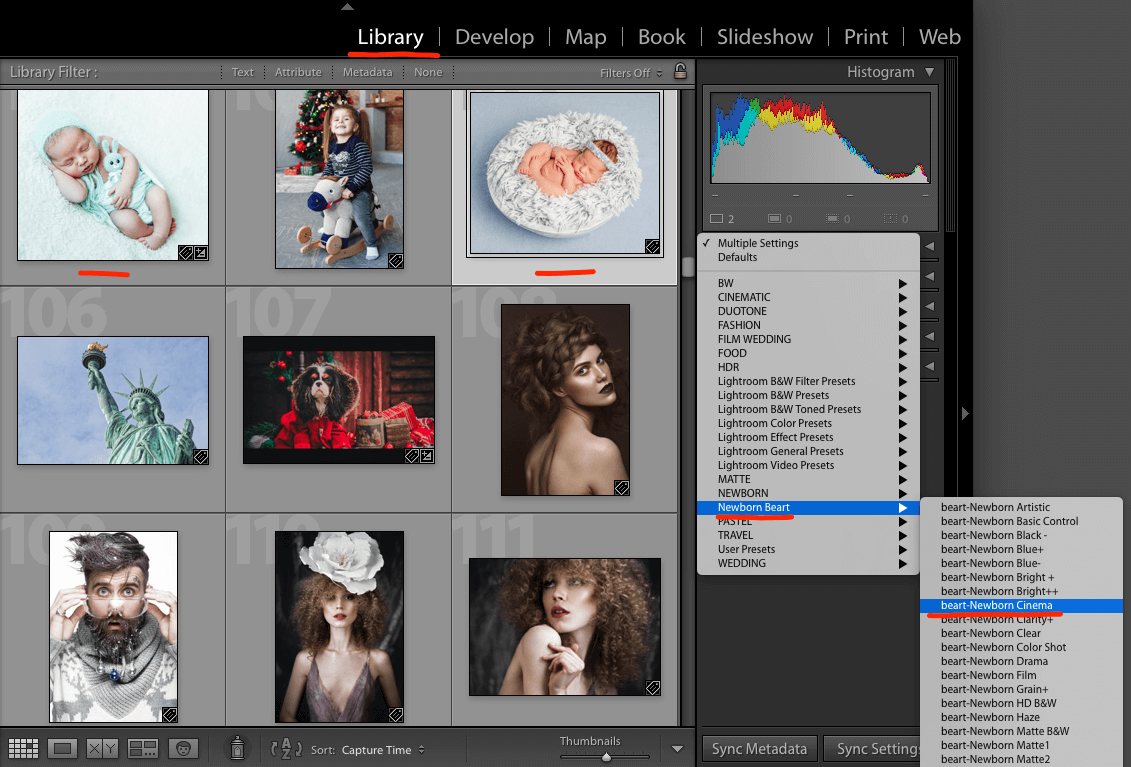Select the Painter spray-can tool
Image resolution: width=1131 pixels, height=767 pixels.
[237, 748]
